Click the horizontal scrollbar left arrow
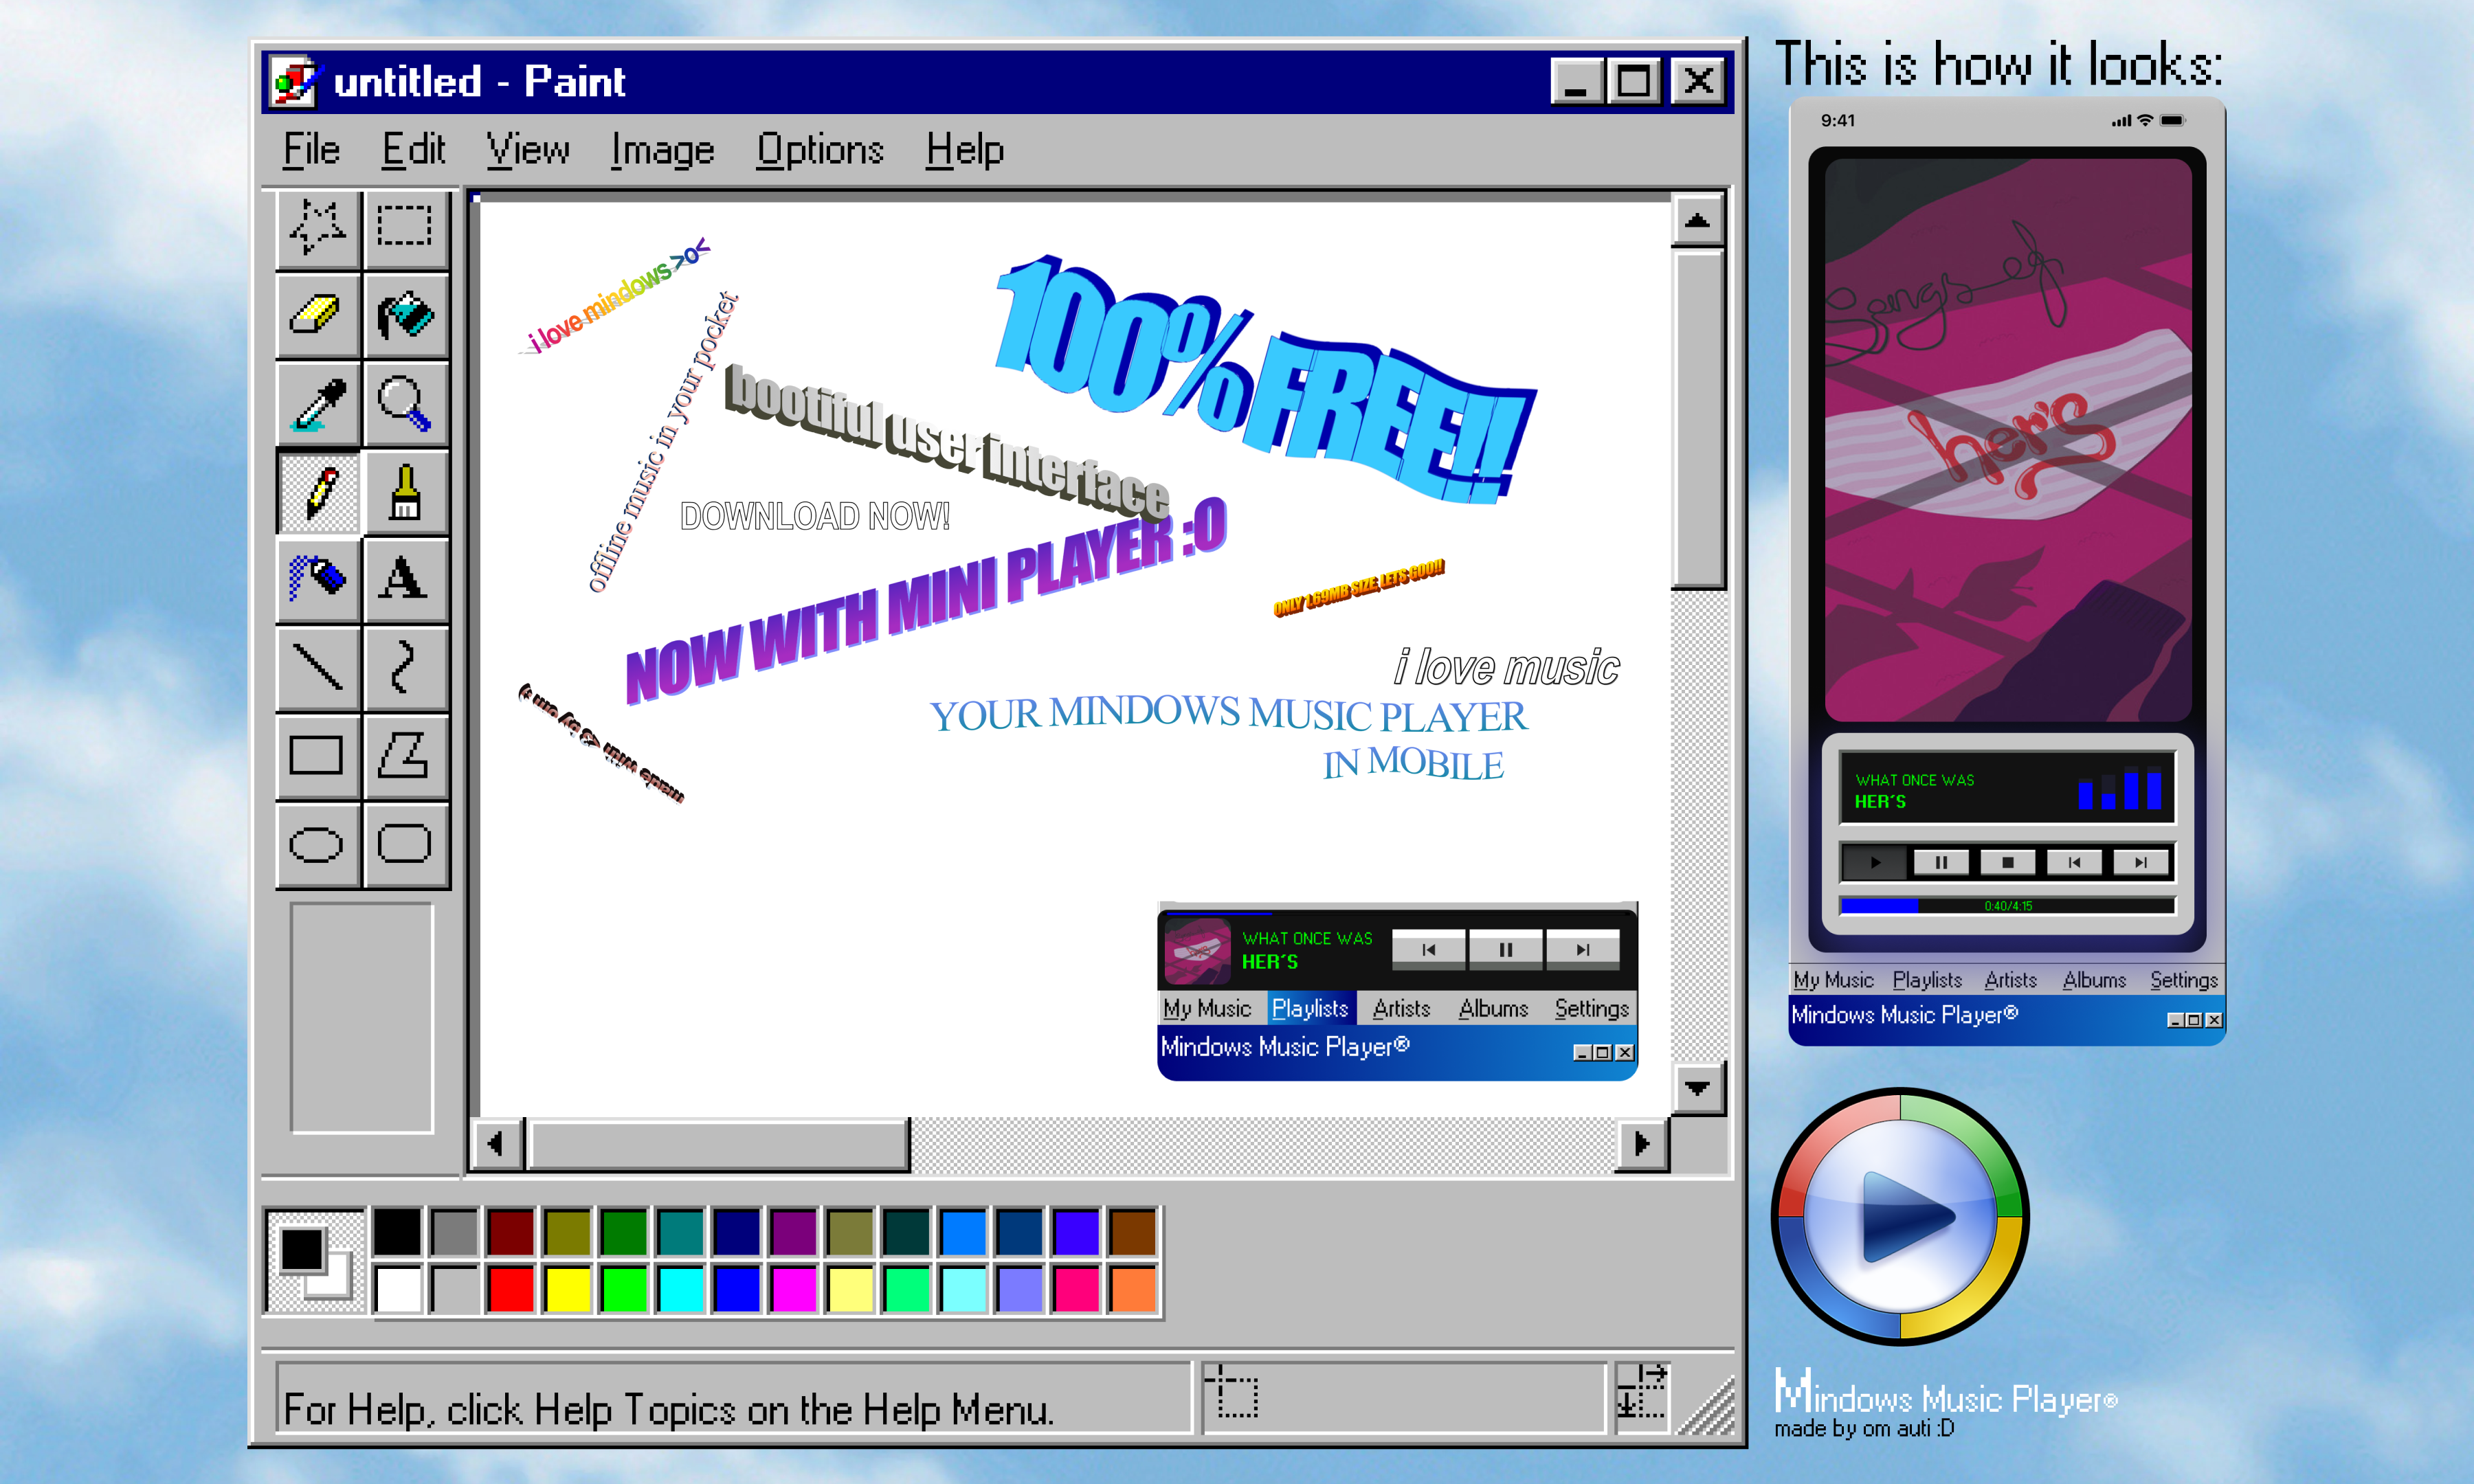 (496, 1143)
